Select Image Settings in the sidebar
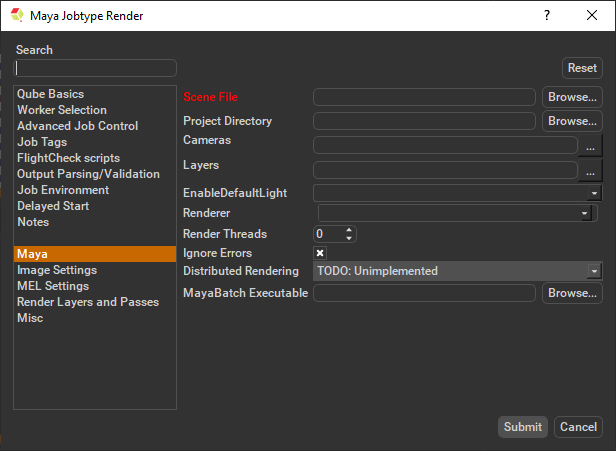Image resolution: width=616 pixels, height=451 pixels. (57, 270)
